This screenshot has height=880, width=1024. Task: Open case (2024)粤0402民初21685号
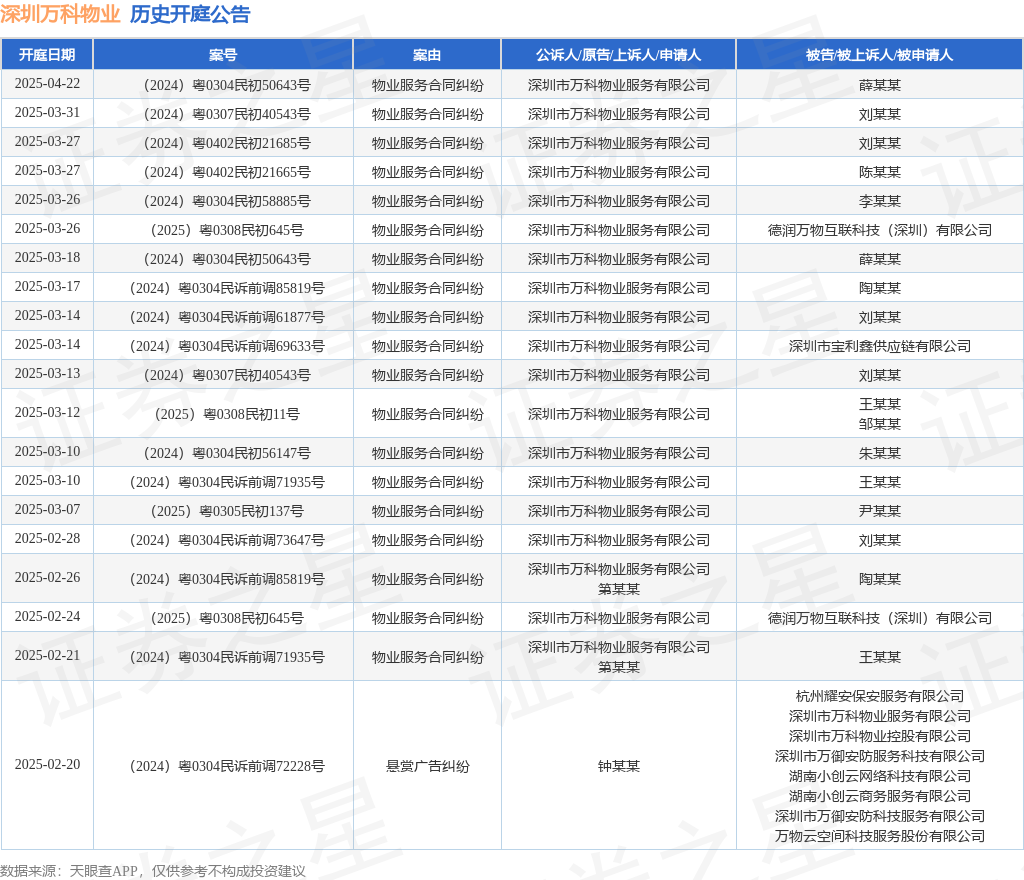click(x=227, y=143)
